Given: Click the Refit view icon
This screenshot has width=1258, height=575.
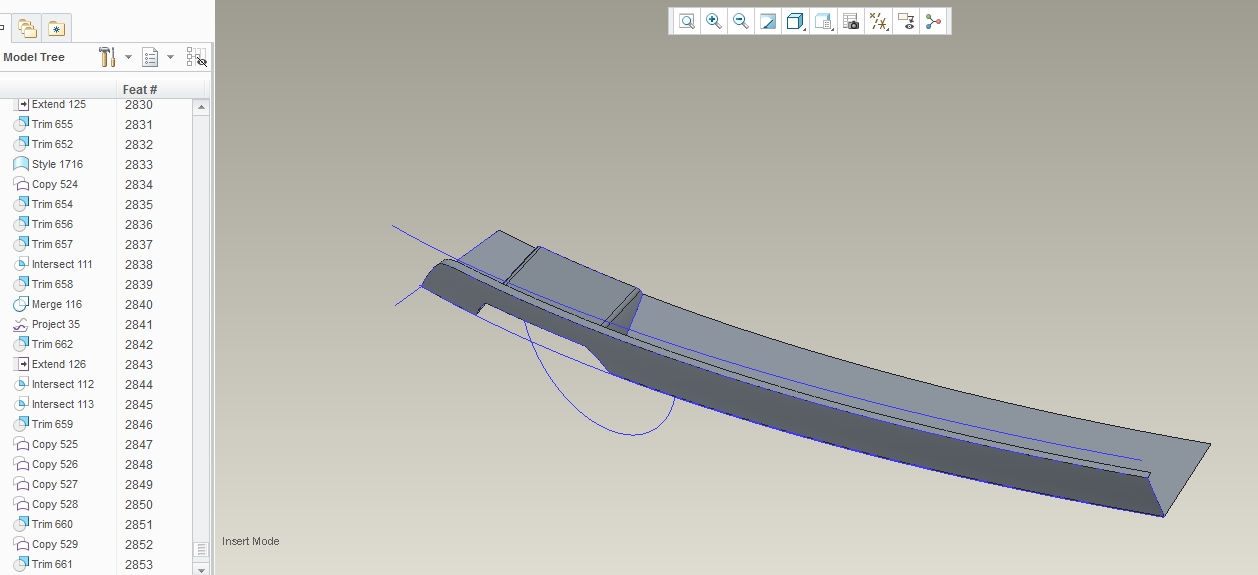Looking at the screenshot, I should [686, 21].
